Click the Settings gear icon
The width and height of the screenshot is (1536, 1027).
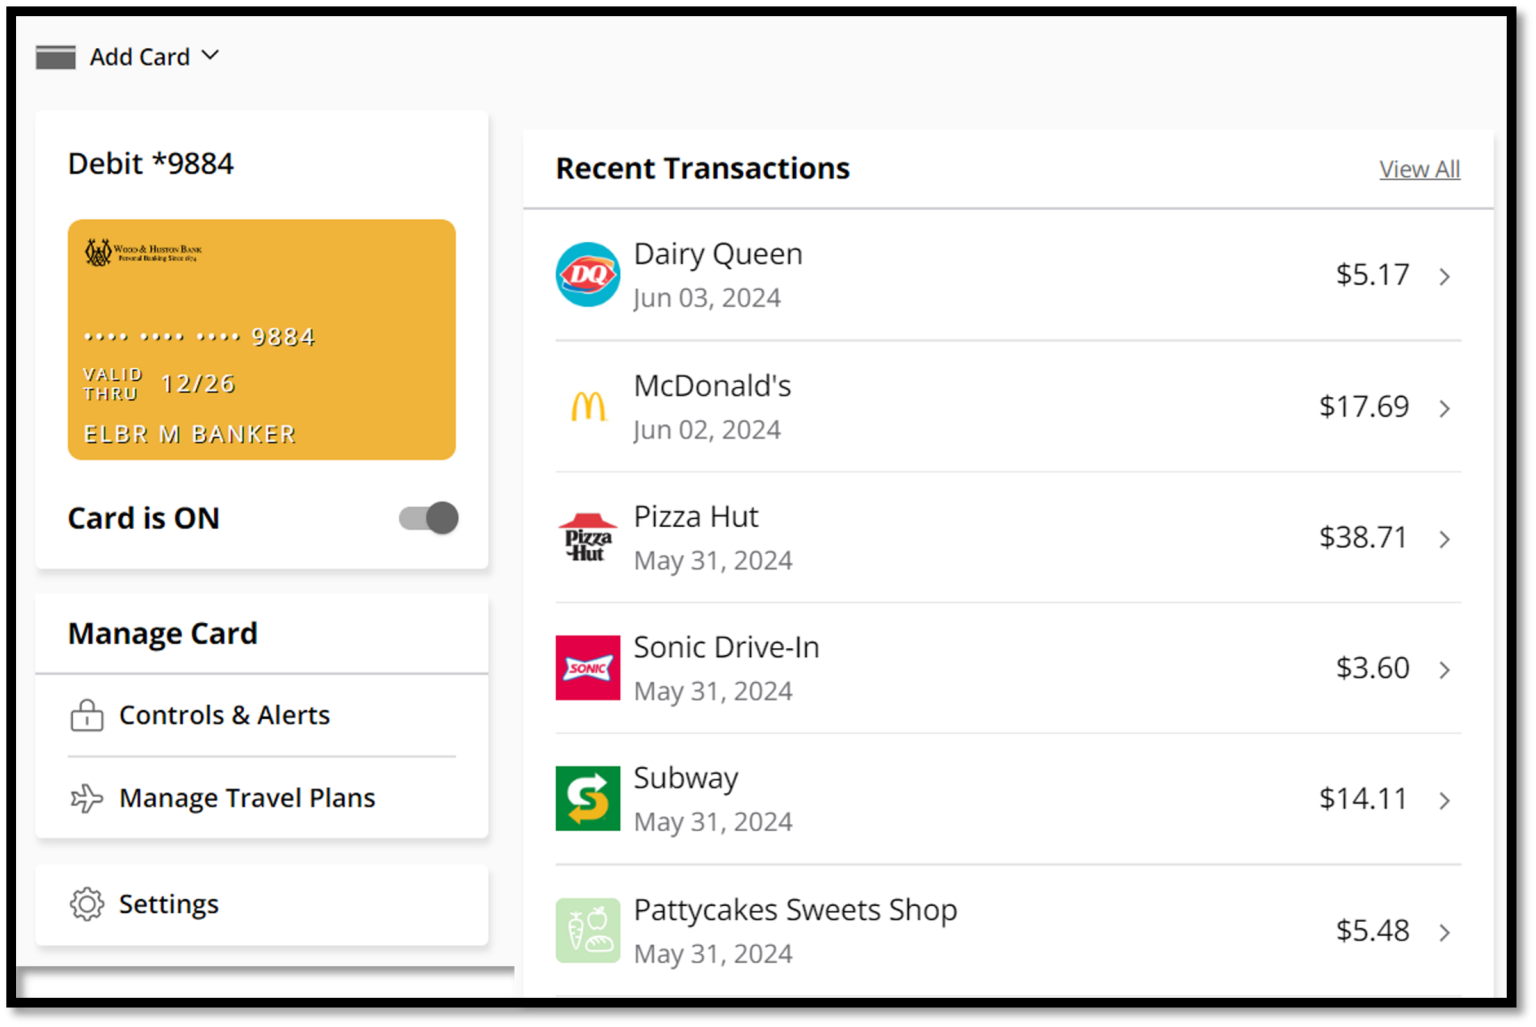(87, 904)
